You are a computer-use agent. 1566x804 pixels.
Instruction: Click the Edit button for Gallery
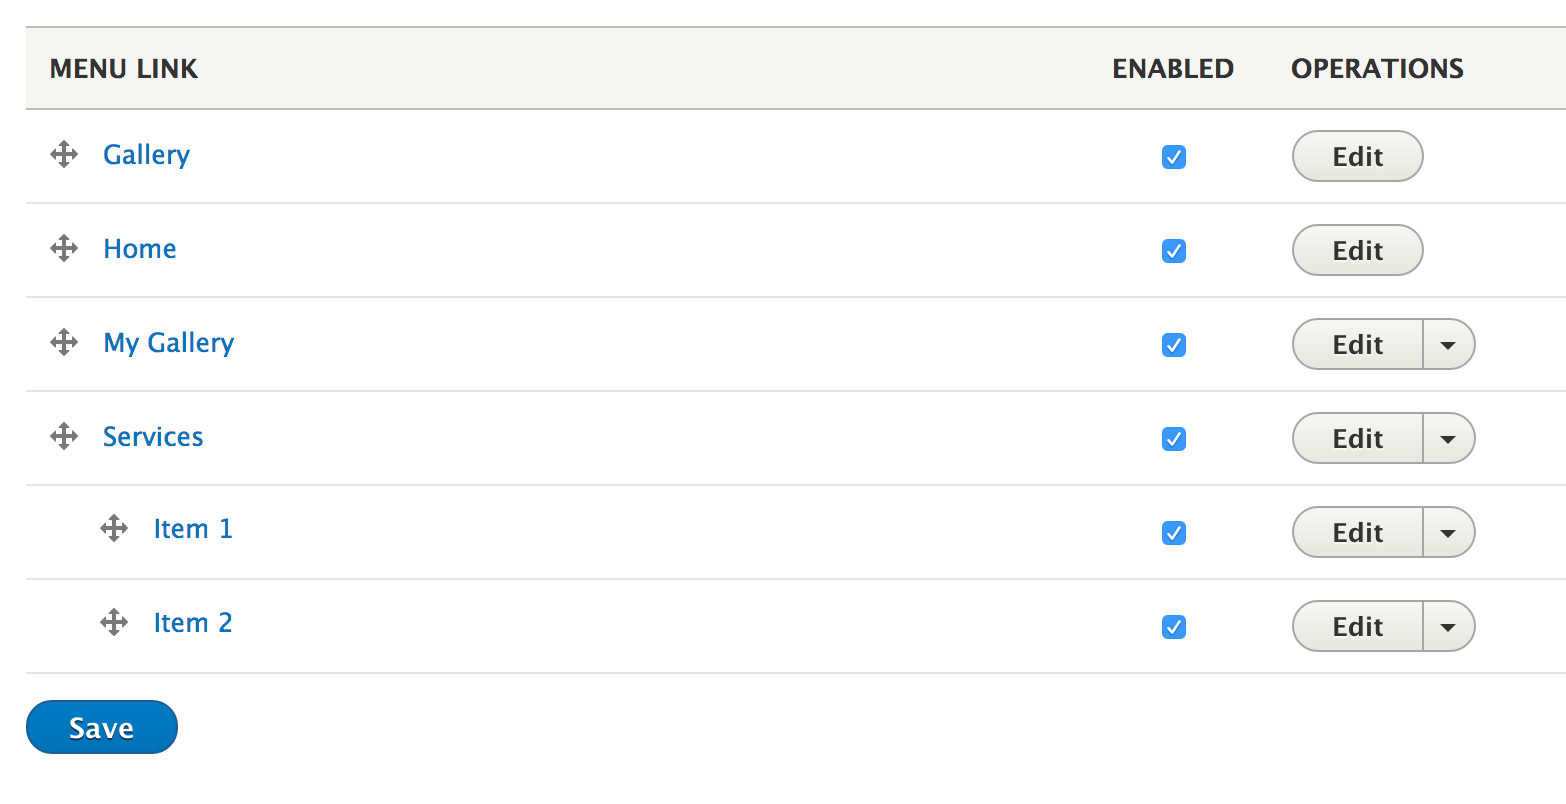(1357, 157)
